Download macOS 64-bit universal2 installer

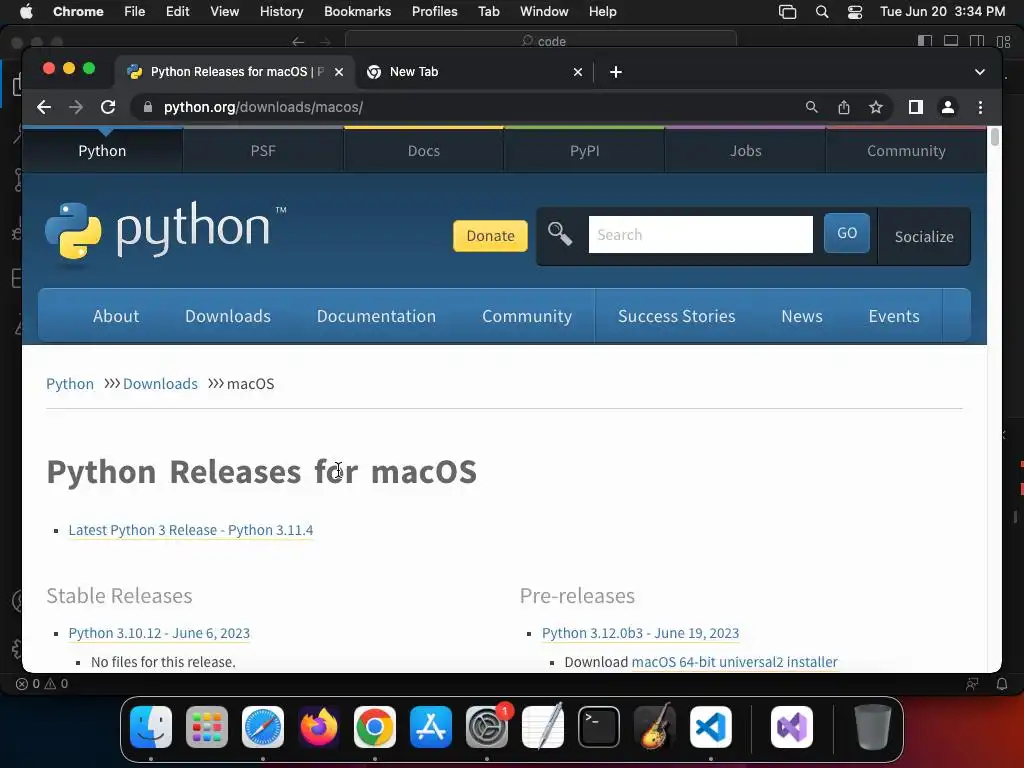[x=734, y=662]
